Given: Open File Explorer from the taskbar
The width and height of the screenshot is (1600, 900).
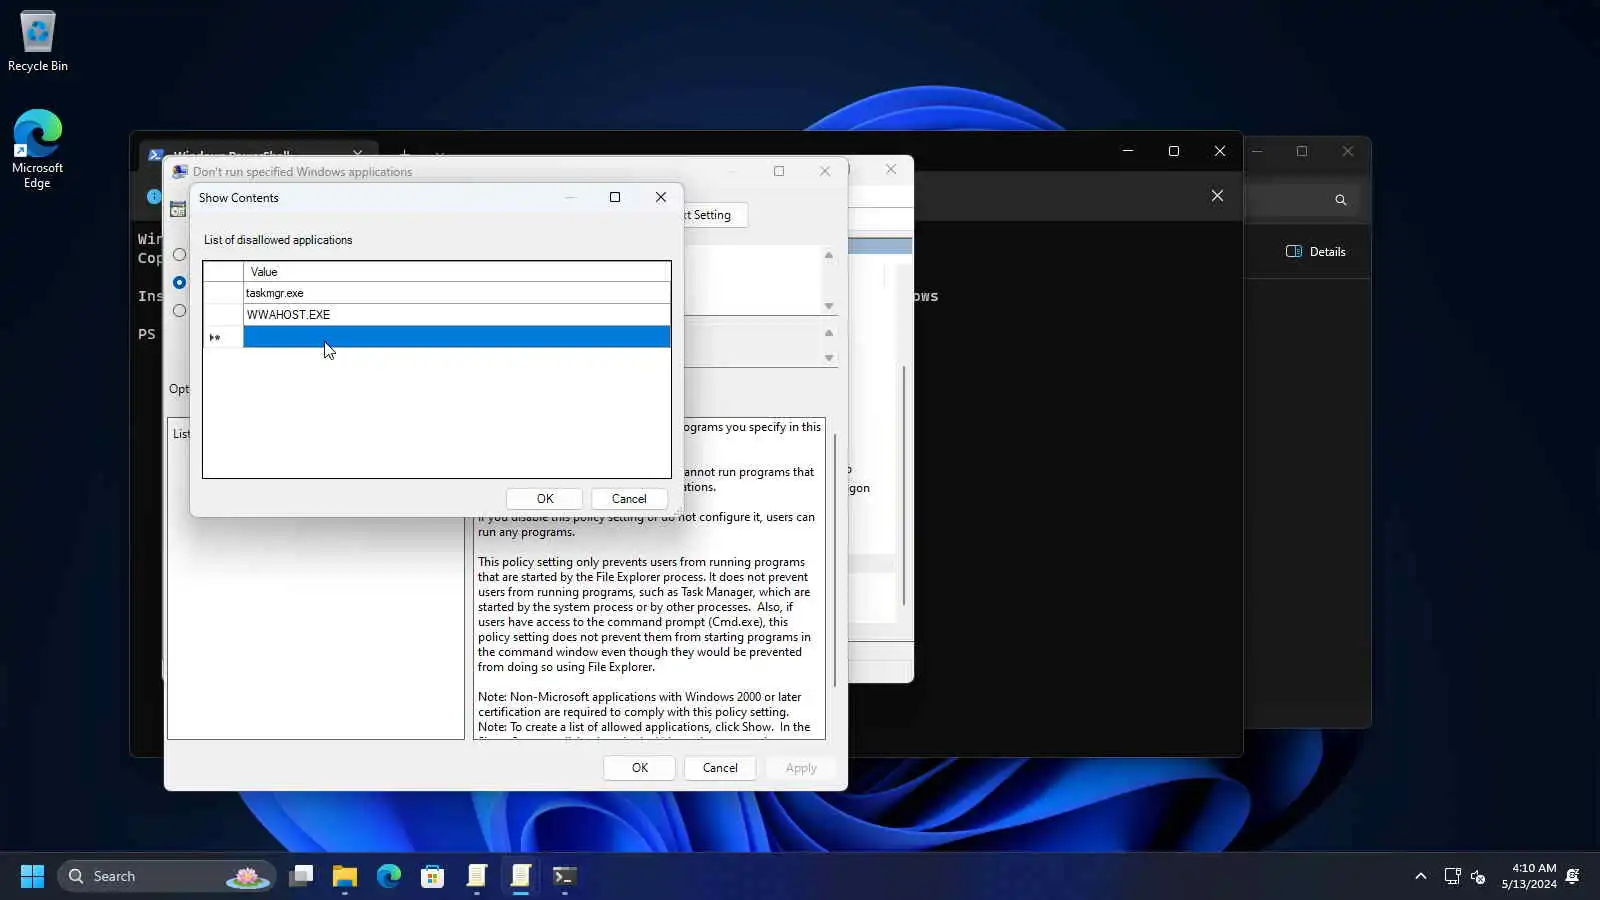Looking at the screenshot, I should pos(345,876).
